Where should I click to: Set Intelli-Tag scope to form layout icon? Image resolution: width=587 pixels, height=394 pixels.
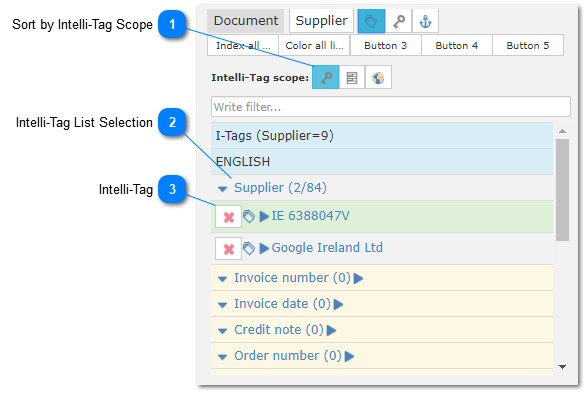pos(352,78)
